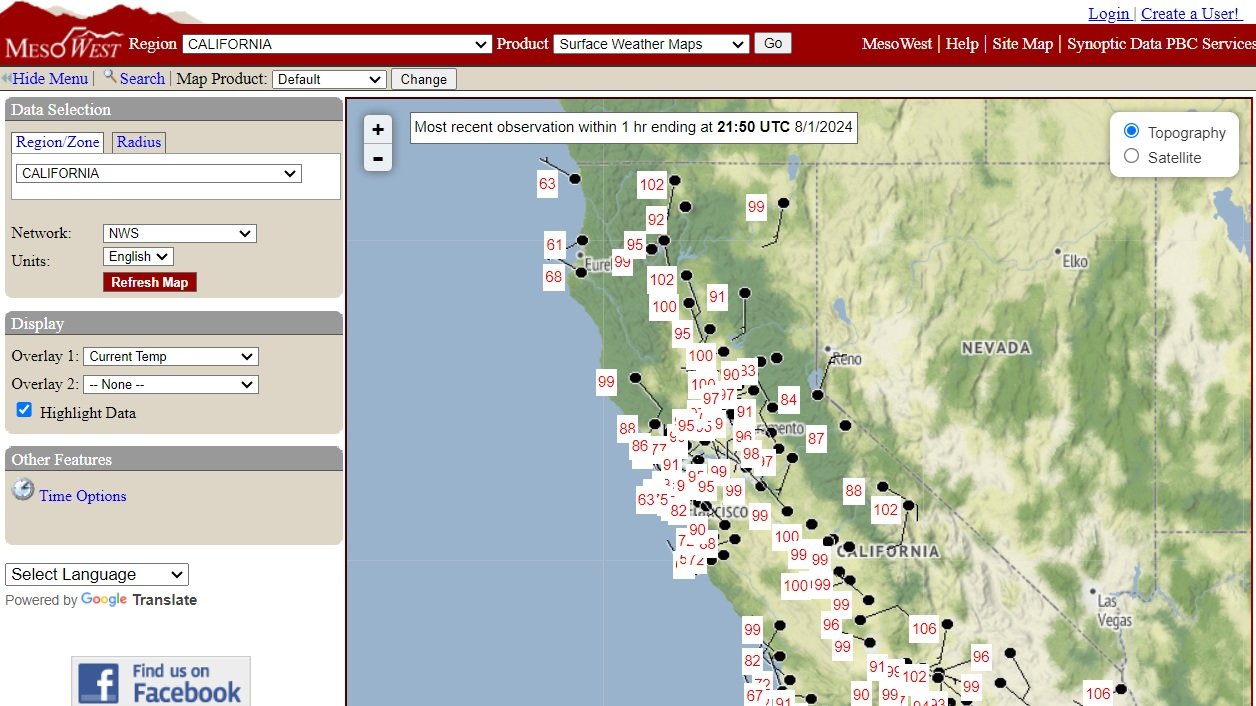The width and height of the screenshot is (1256, 706).
Task: Select the Topography radio button
Action: [1131, 131]
